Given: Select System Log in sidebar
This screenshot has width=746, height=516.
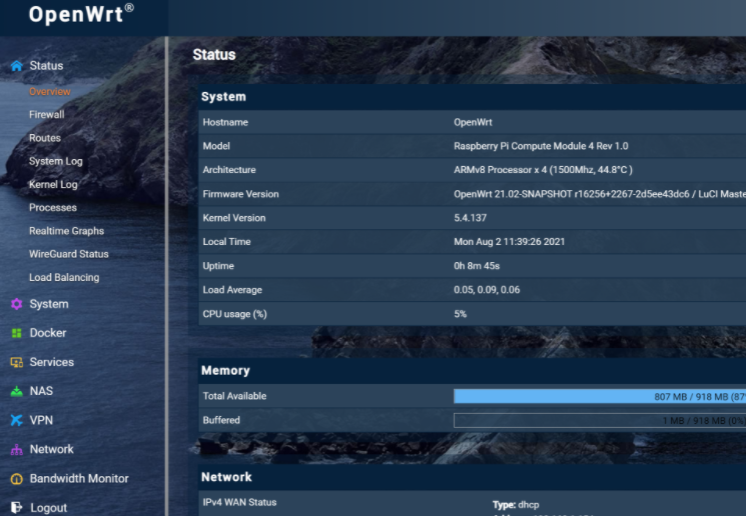Looking at the screenshot, I should click(55, 161).
